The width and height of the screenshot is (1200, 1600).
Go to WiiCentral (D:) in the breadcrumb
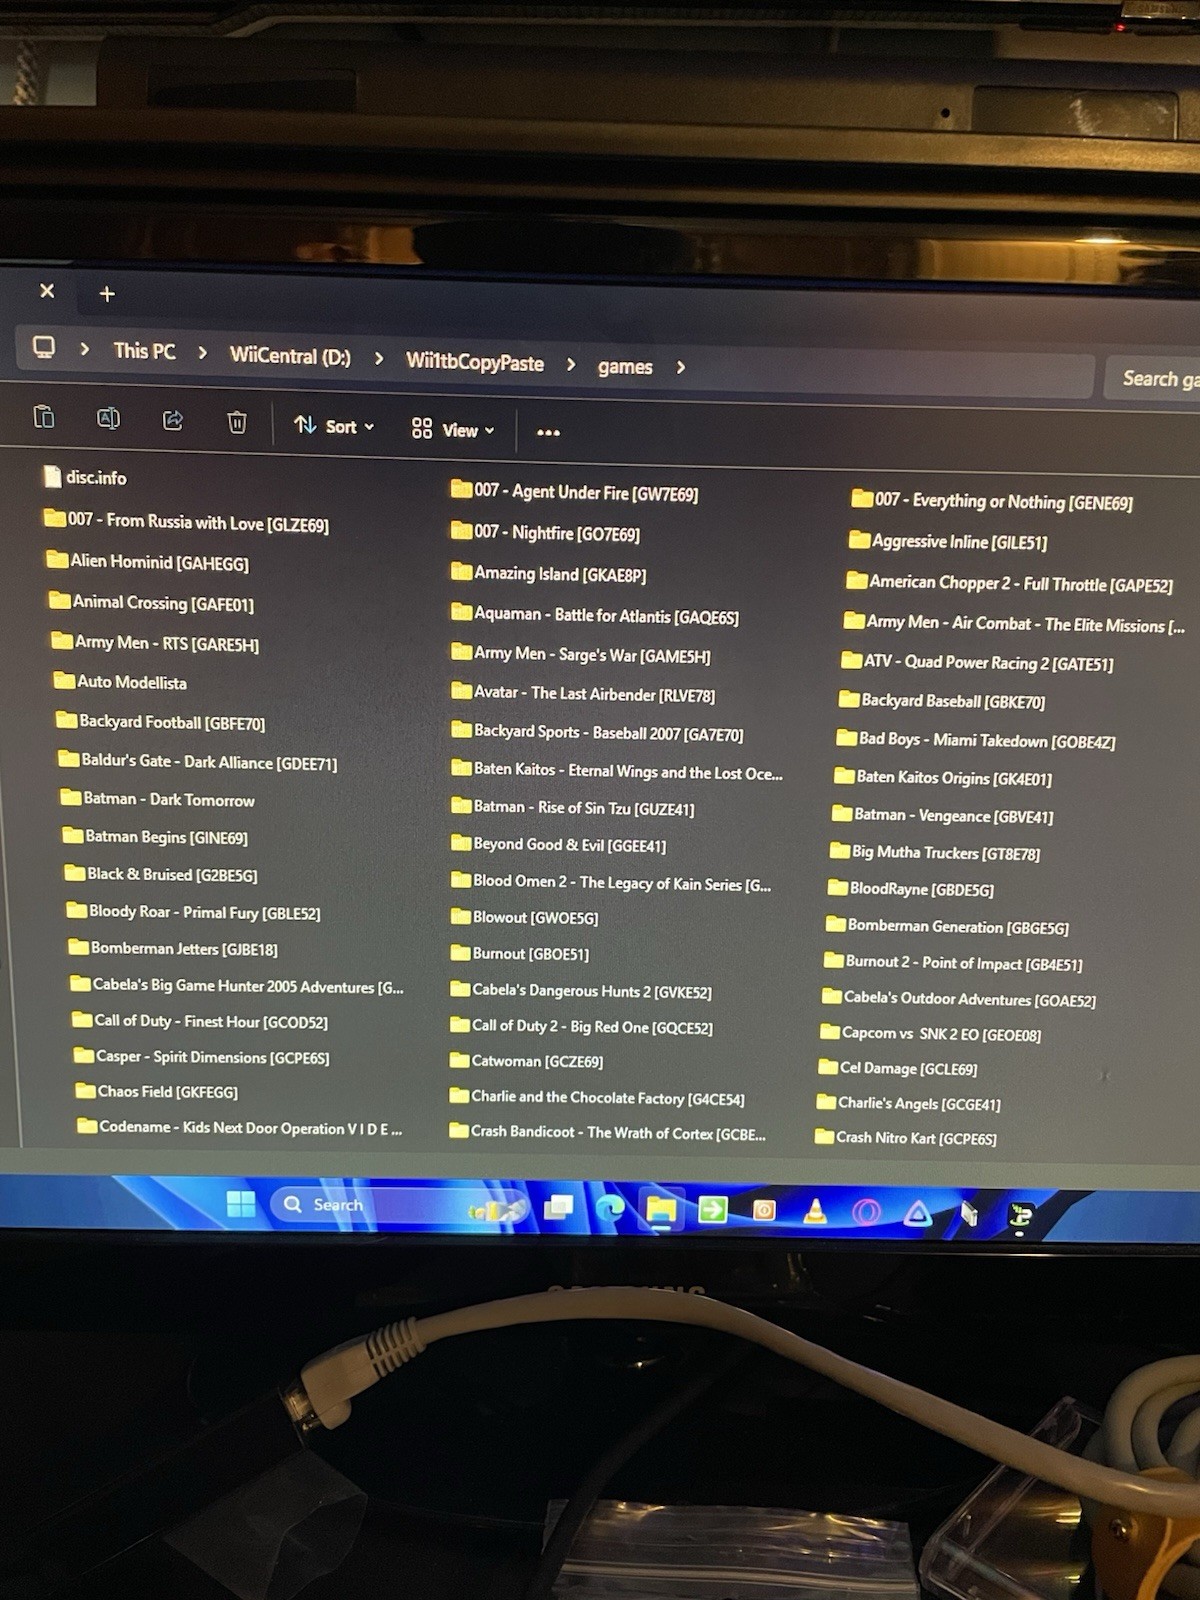point(290,356)
